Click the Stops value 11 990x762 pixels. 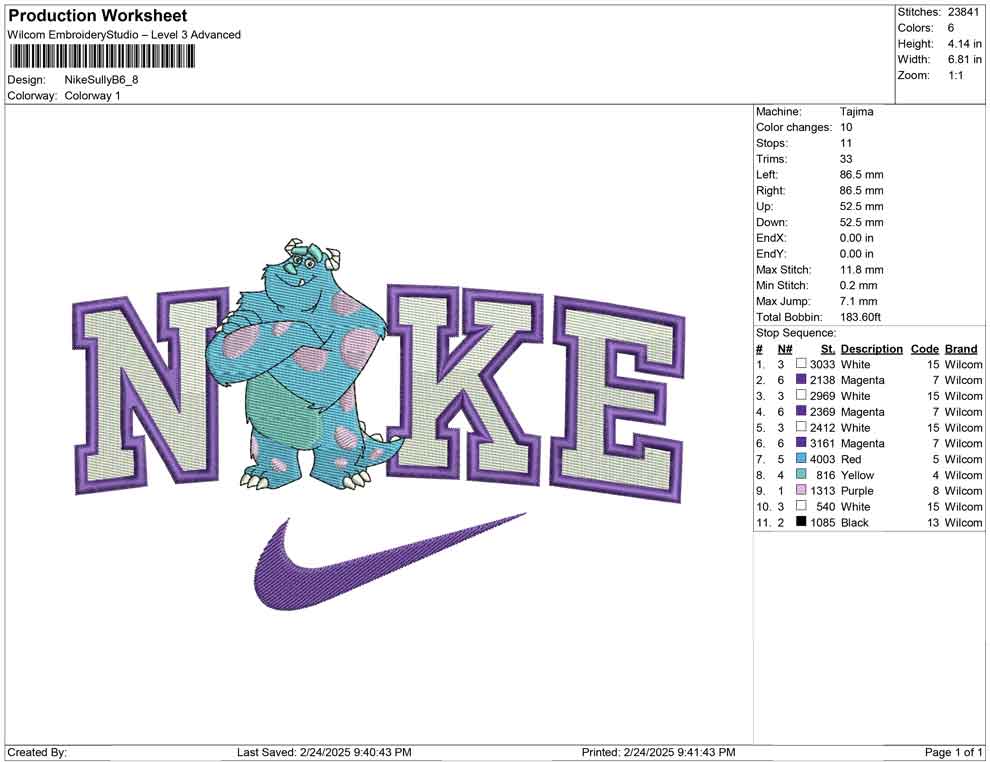click(846, 143)
